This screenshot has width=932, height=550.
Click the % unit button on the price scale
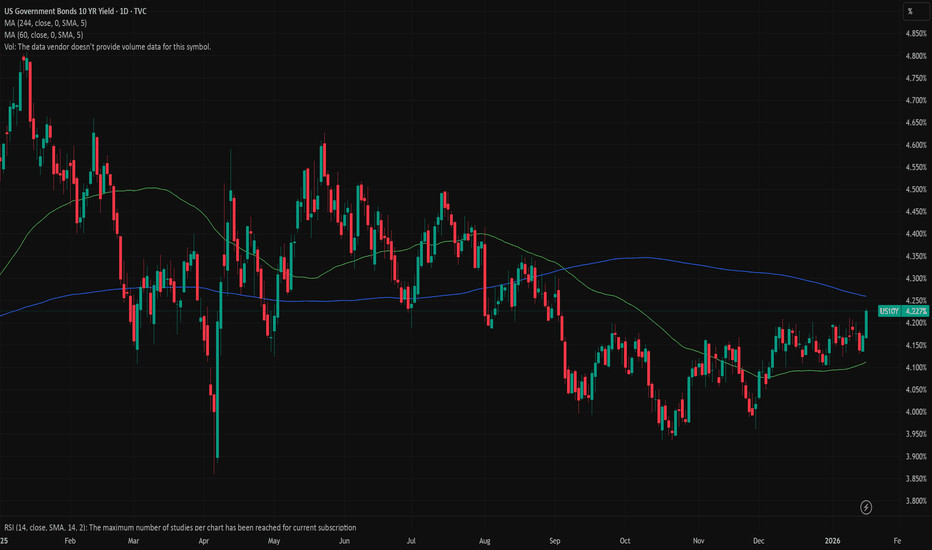click(x=911, y=11)
